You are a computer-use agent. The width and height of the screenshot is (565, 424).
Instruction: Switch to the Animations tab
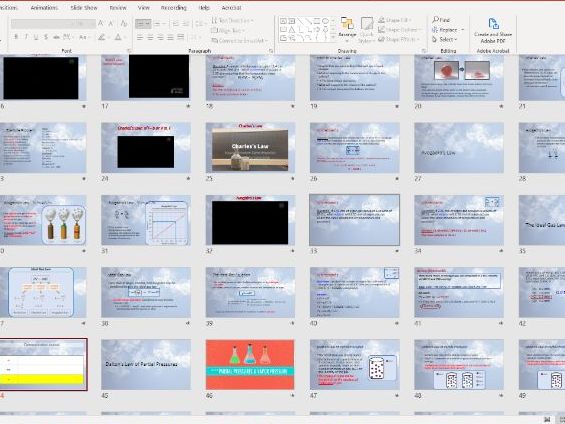tap(44, 8)
